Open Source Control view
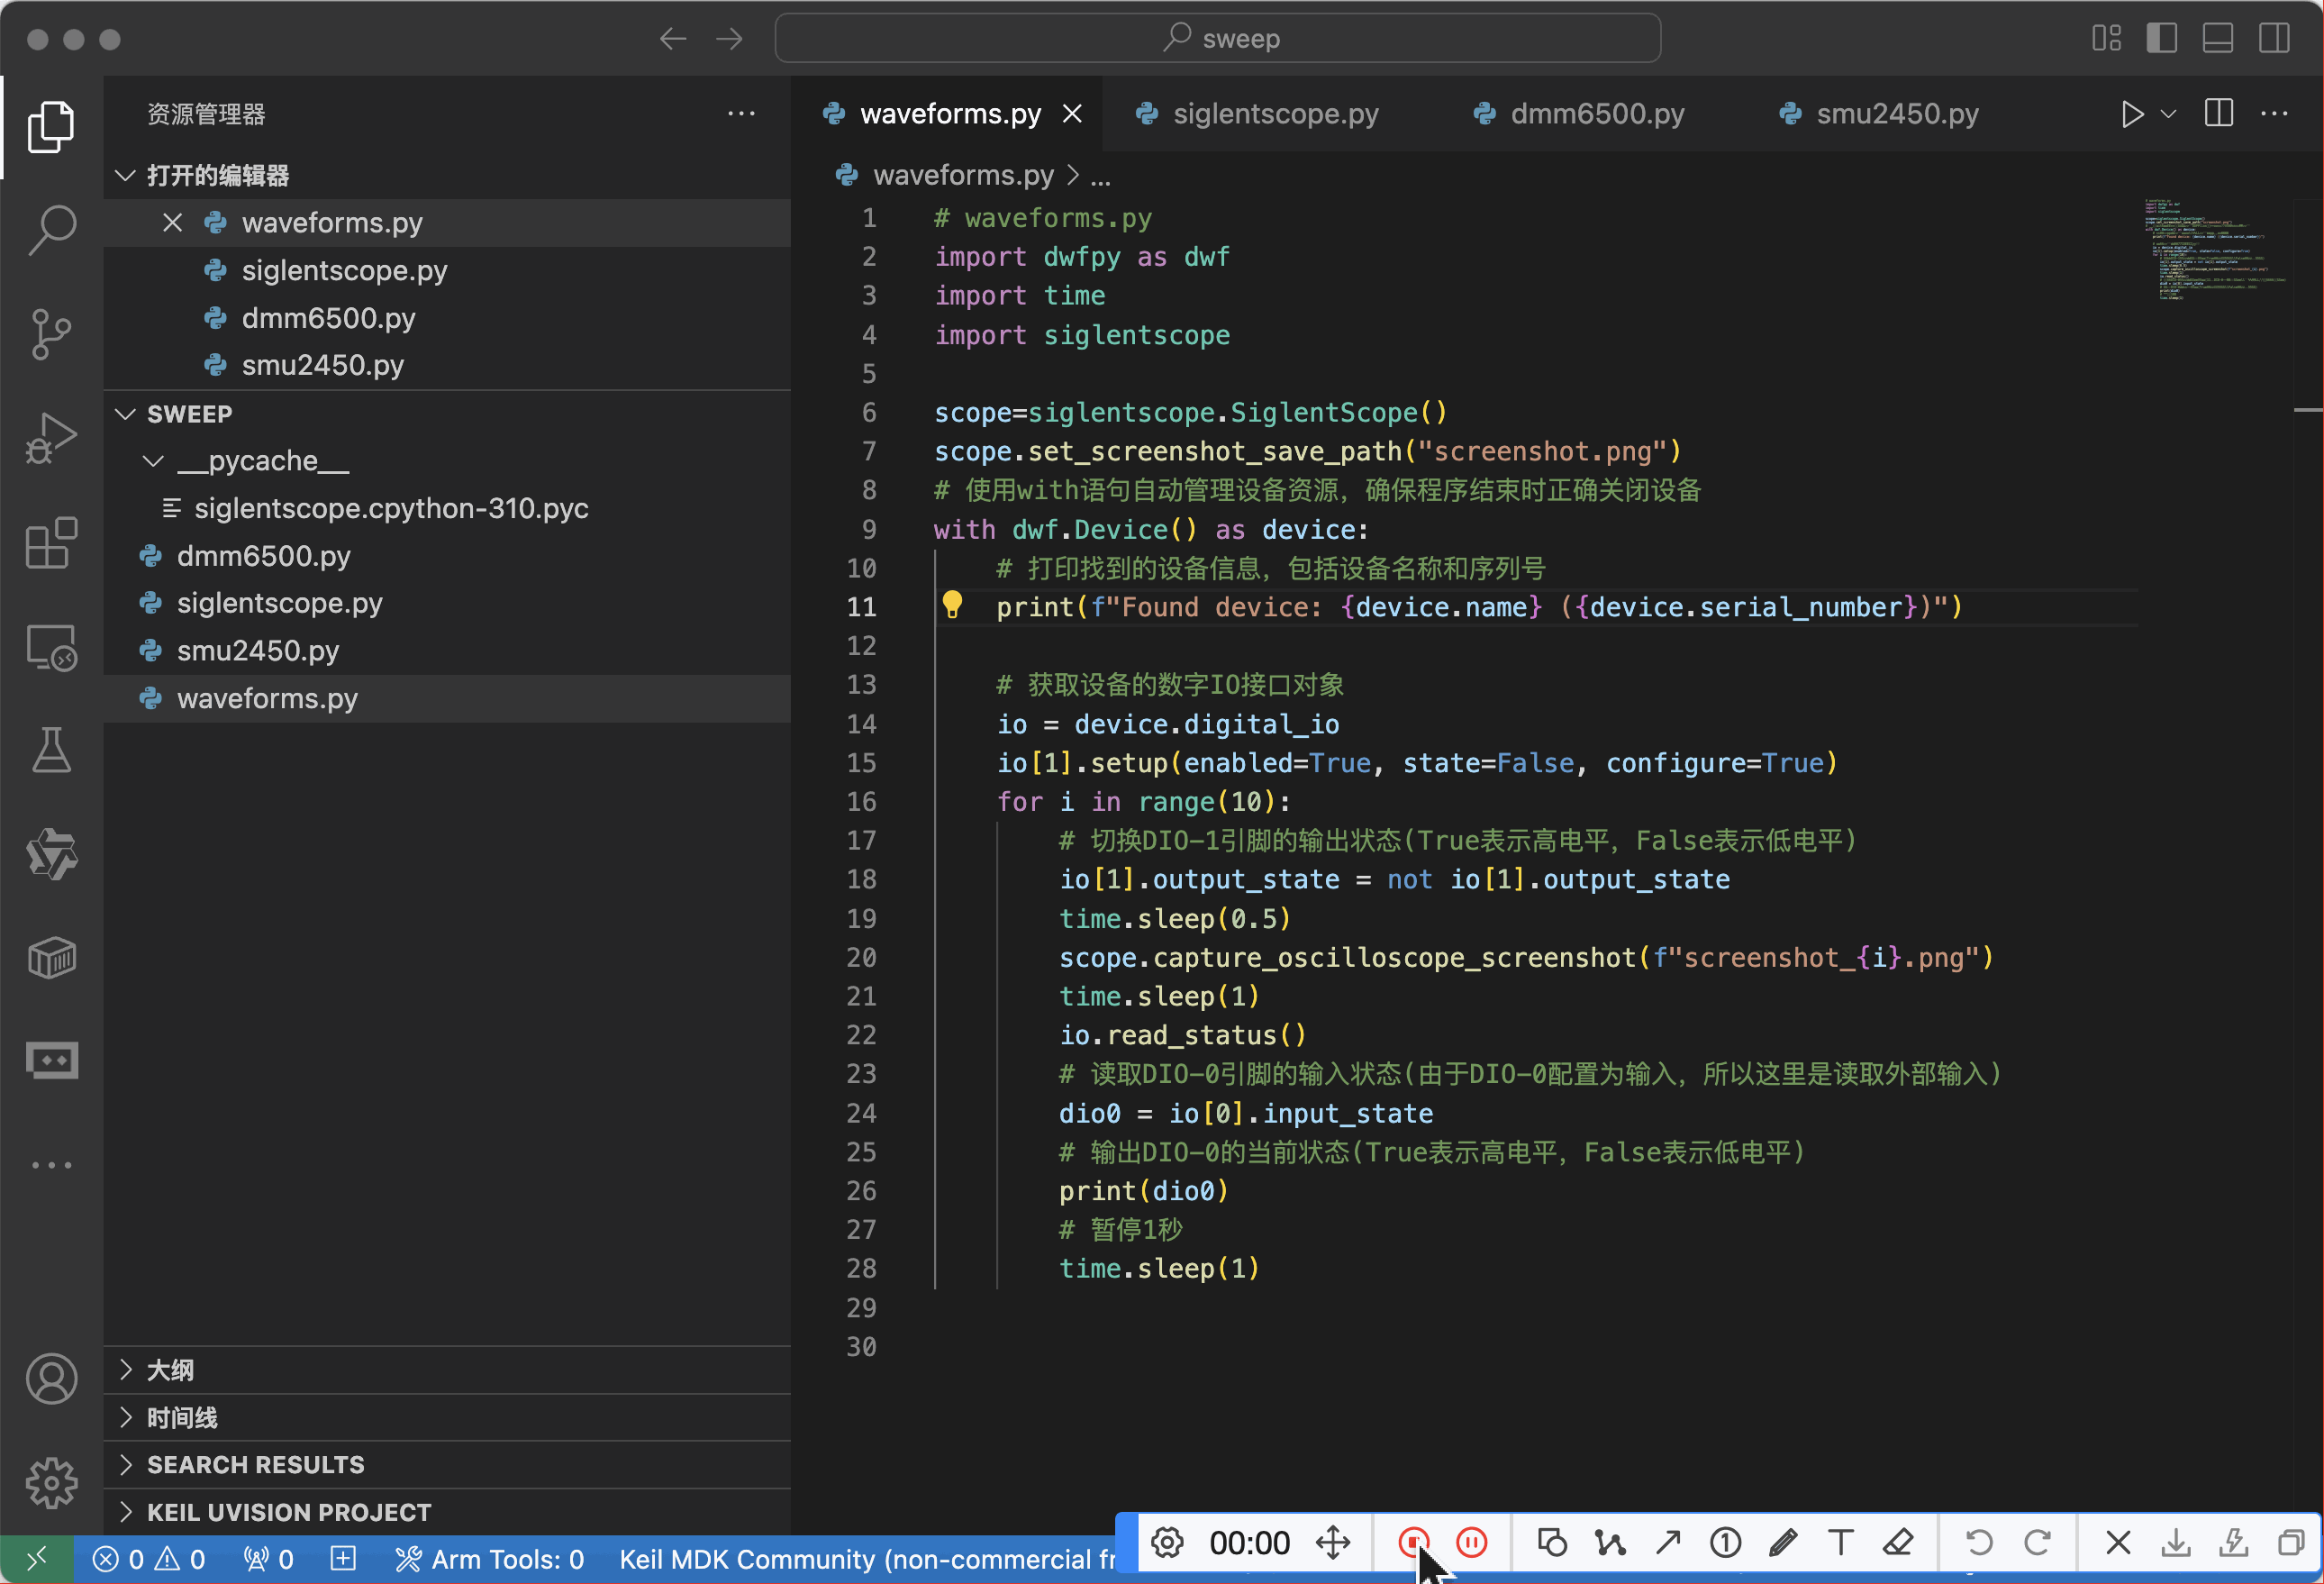 coord(51,333)
